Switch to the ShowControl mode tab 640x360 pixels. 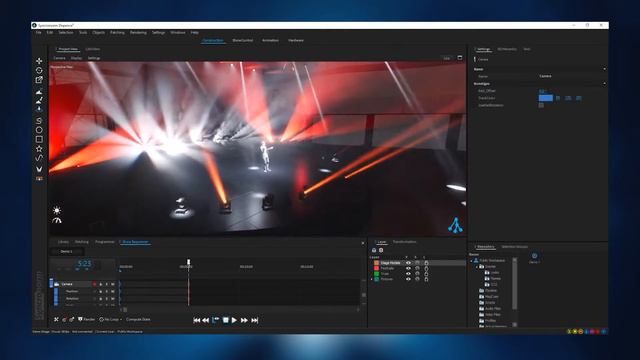point(242,40)
